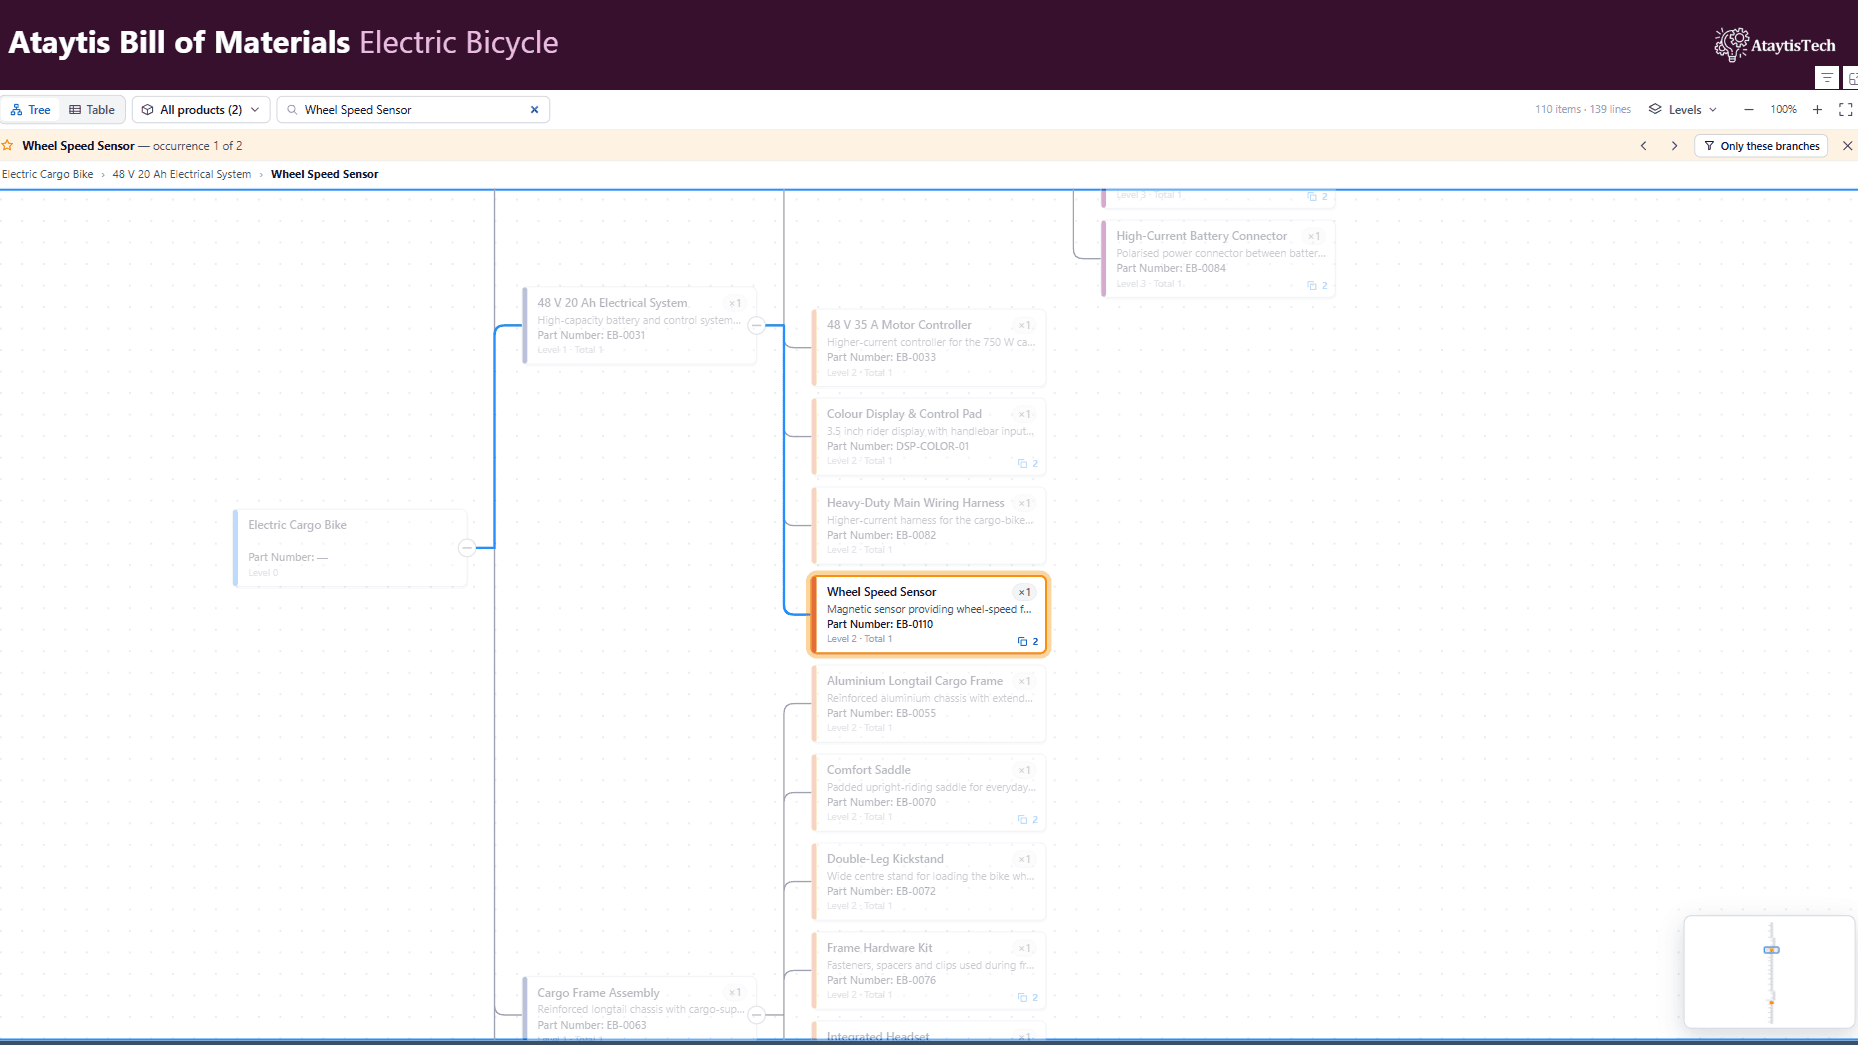Screen dimensions: 1858x1045
Task: Go to previous search occurrence
Action: [x=1643, y=146]
